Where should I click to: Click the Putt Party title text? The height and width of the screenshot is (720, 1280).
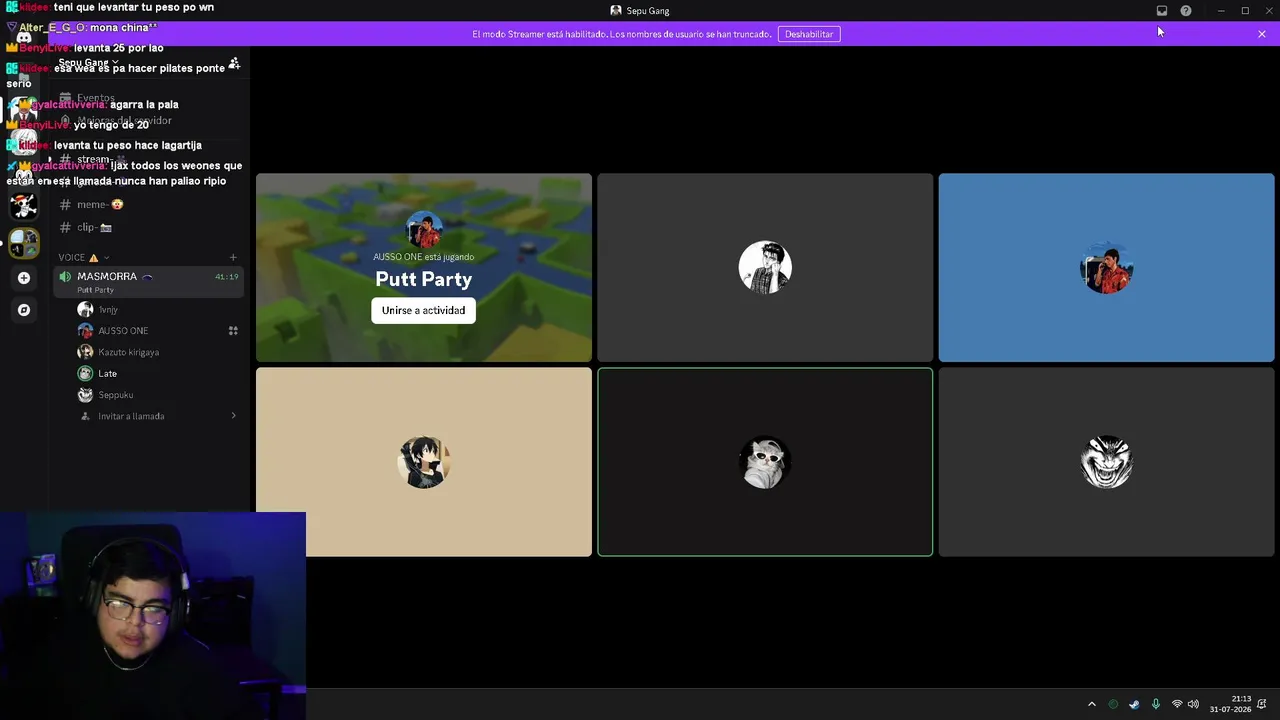[x=423, y=279]
